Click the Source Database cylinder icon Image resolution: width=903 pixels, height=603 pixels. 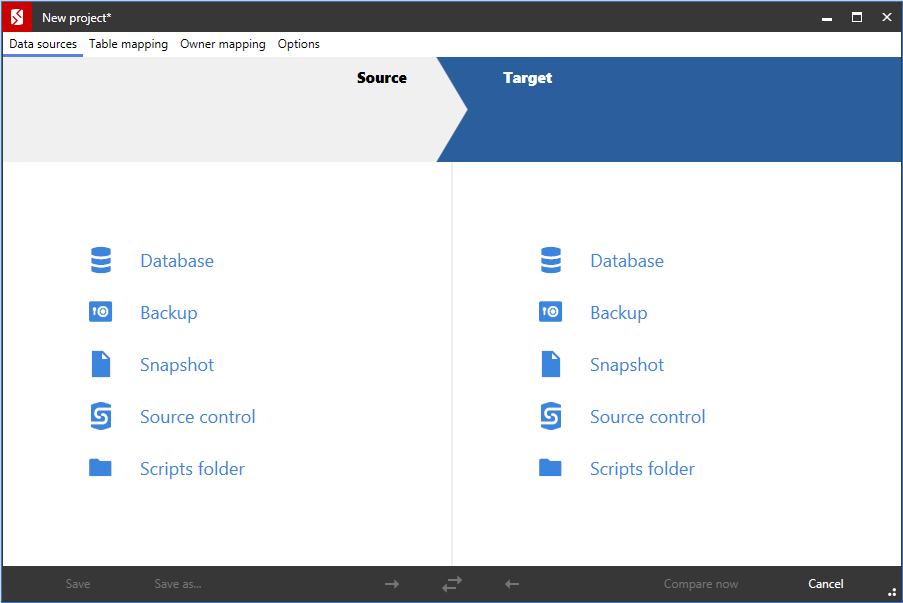[100, 261]
